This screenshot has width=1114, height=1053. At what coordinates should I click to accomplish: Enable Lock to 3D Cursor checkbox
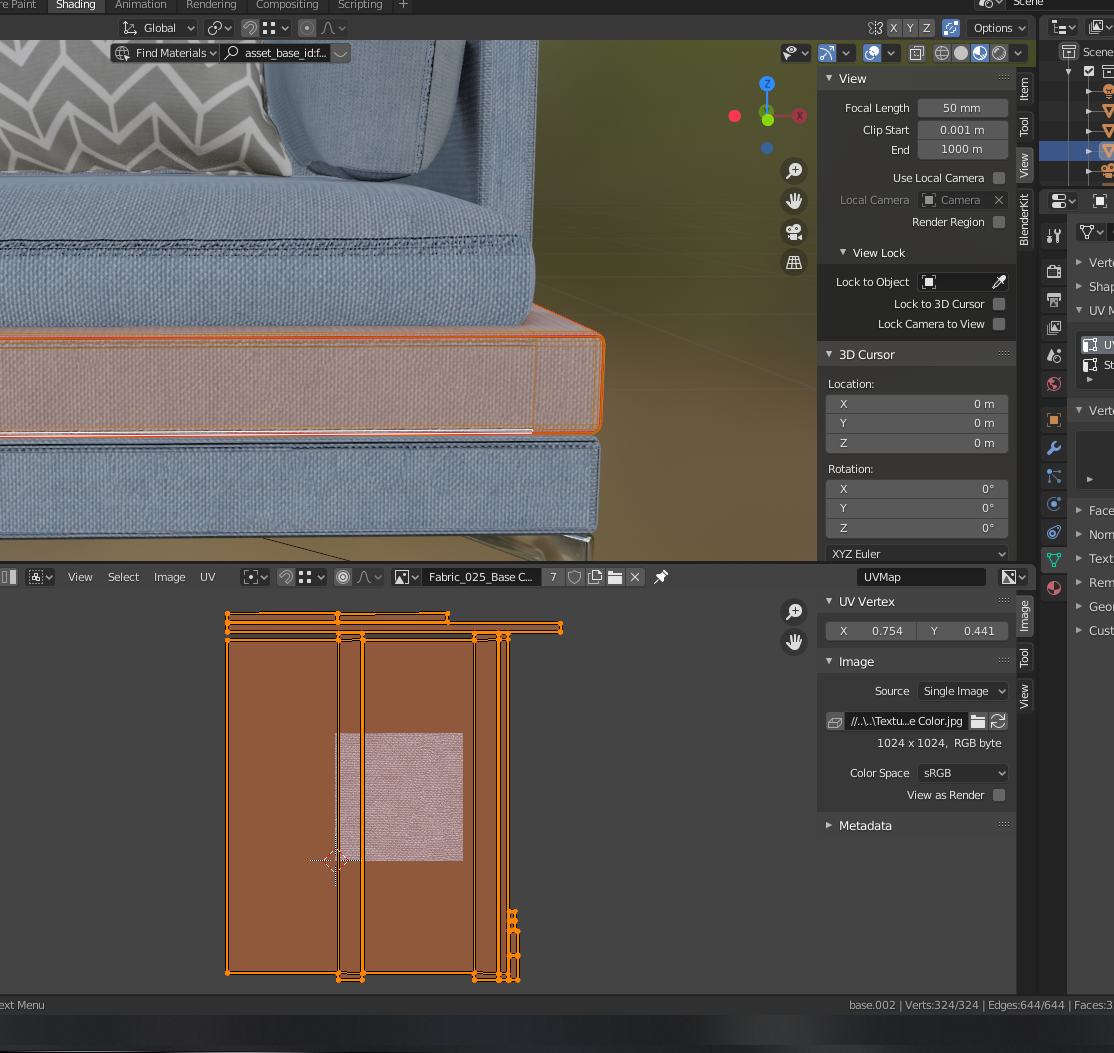[998, 304]
